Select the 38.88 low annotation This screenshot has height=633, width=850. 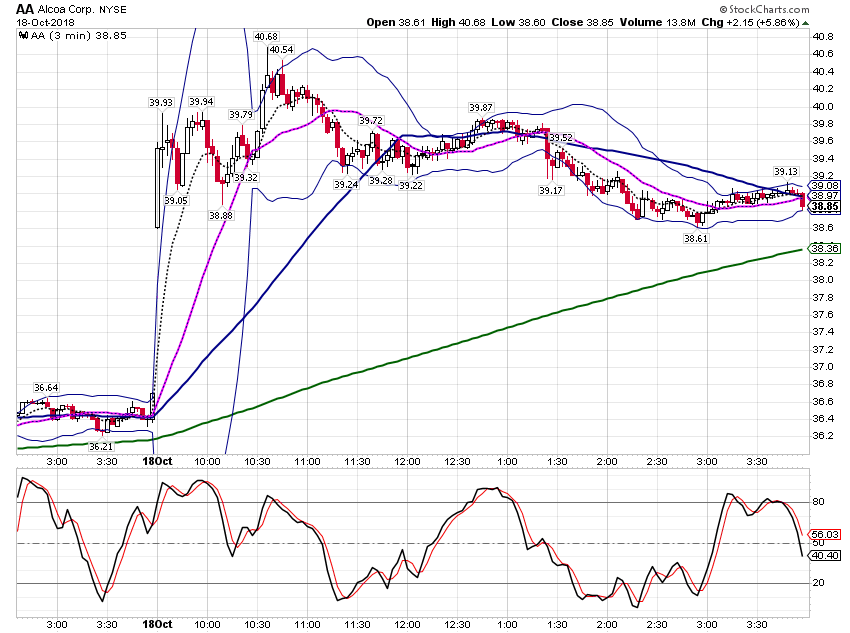point(221,216)
